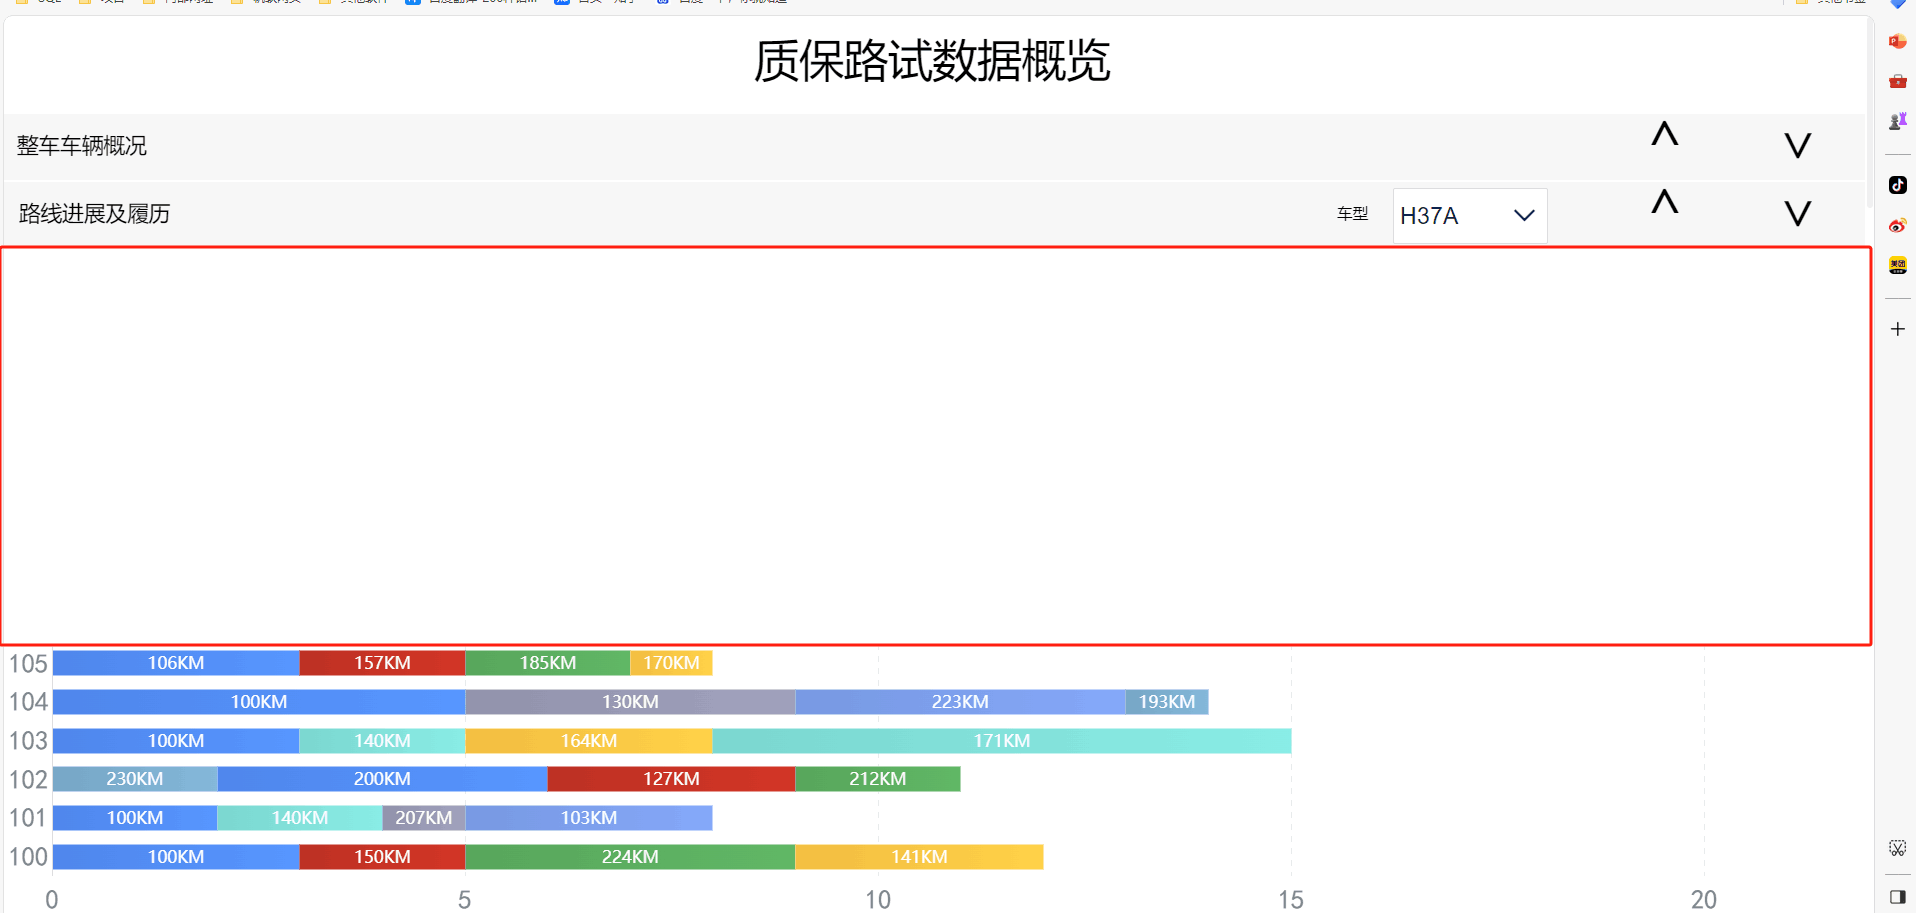Click the chevron arrow inside the H37A dropdown

pos(1524,216)
